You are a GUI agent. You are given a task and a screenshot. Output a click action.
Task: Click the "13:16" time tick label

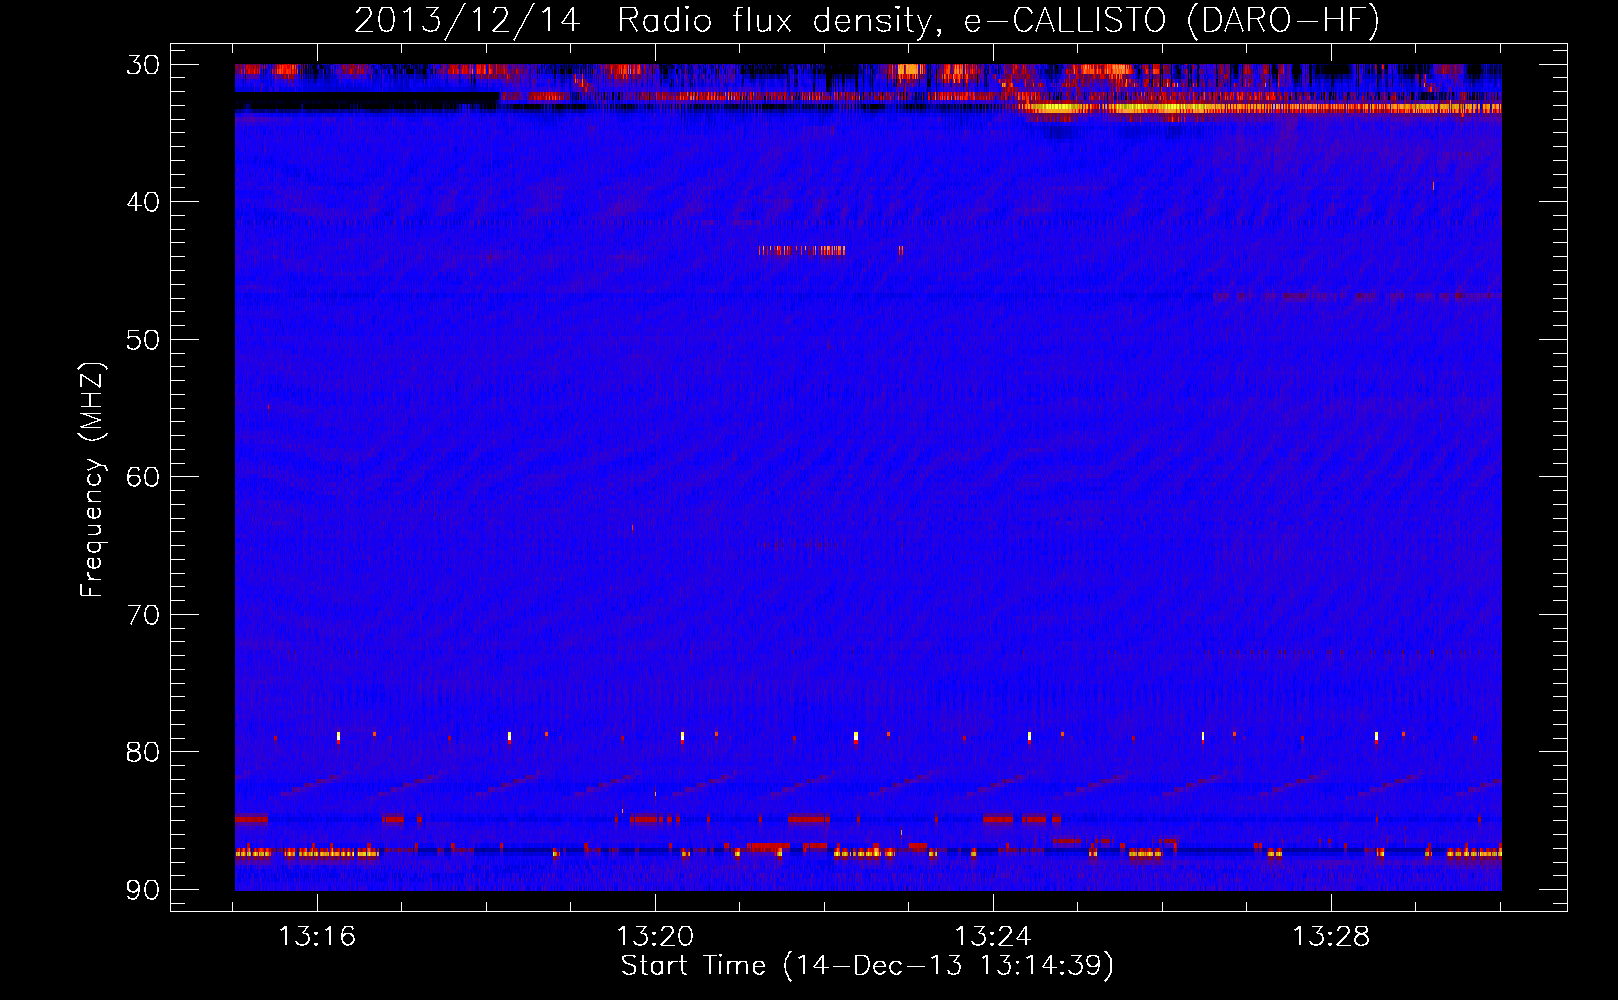pyautogui.click(x=317, y=937)
